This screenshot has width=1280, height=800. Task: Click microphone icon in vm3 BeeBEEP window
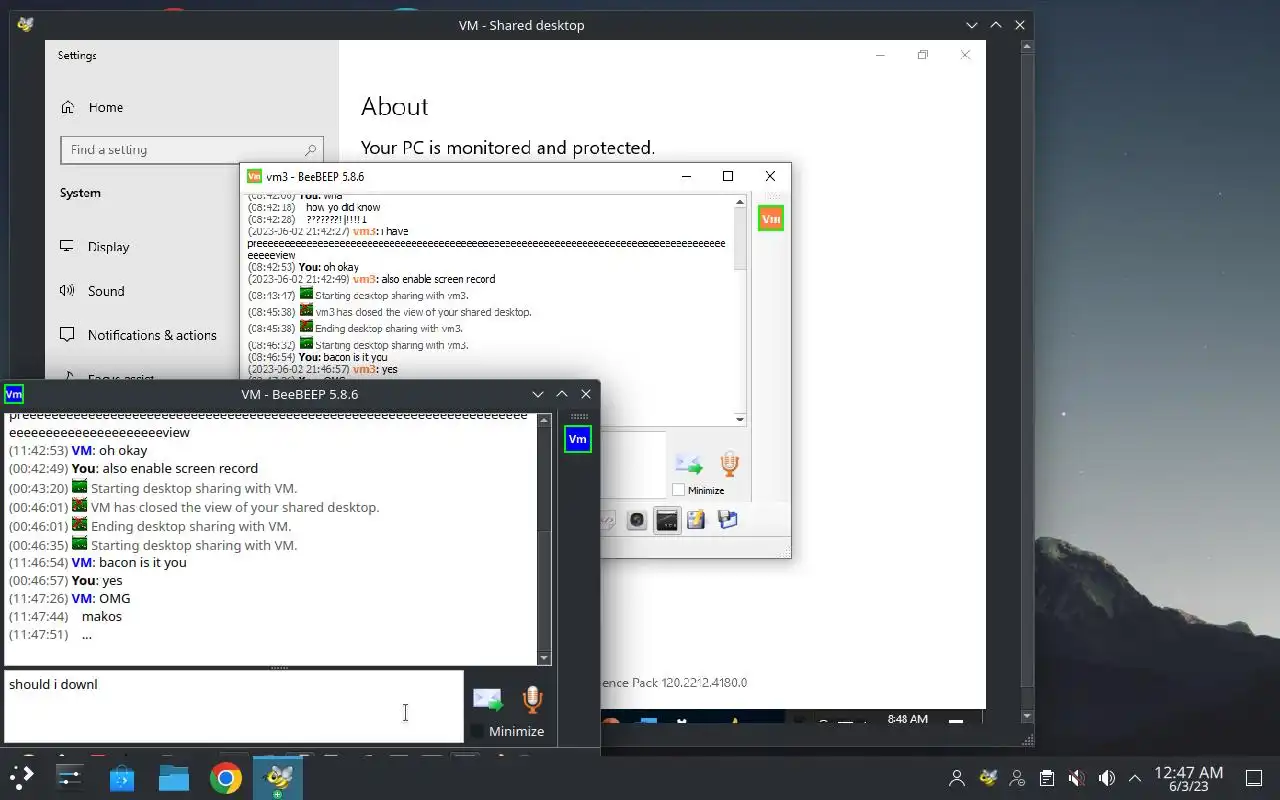(729, 464)
